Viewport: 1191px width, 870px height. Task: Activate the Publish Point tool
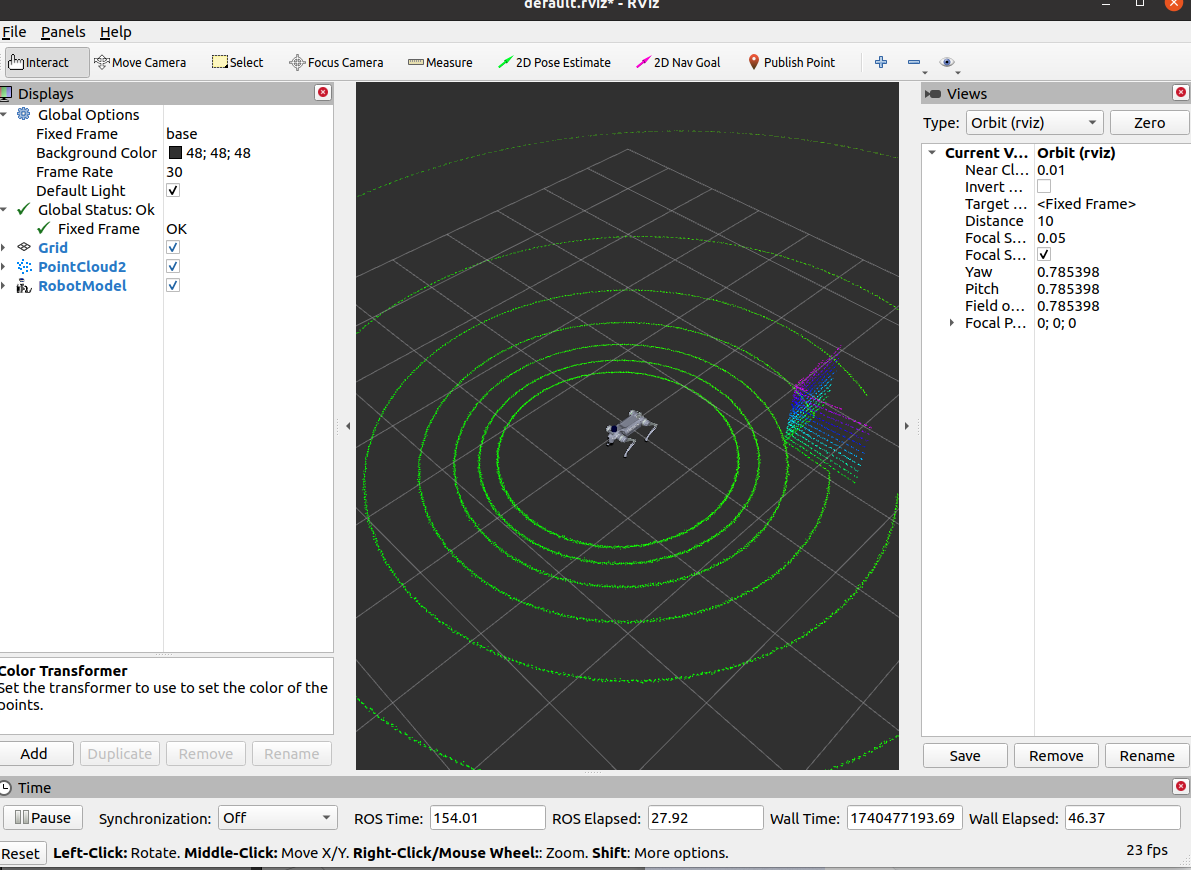pyautogui.click(x=791, y=62)
